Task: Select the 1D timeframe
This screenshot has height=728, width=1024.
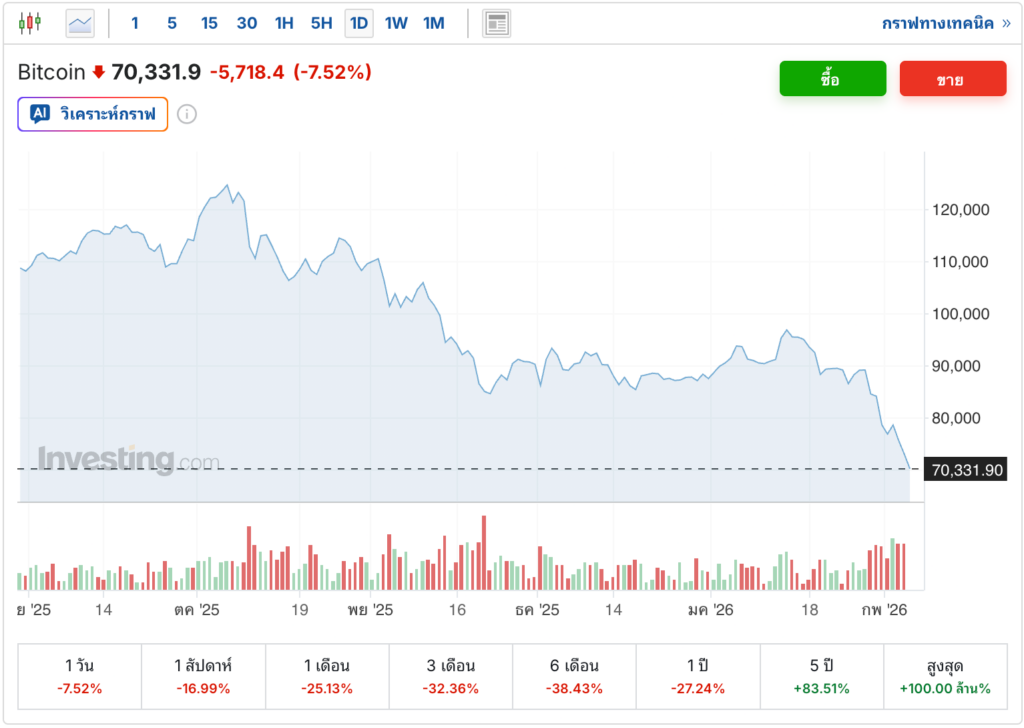Action: click(359, 22)
